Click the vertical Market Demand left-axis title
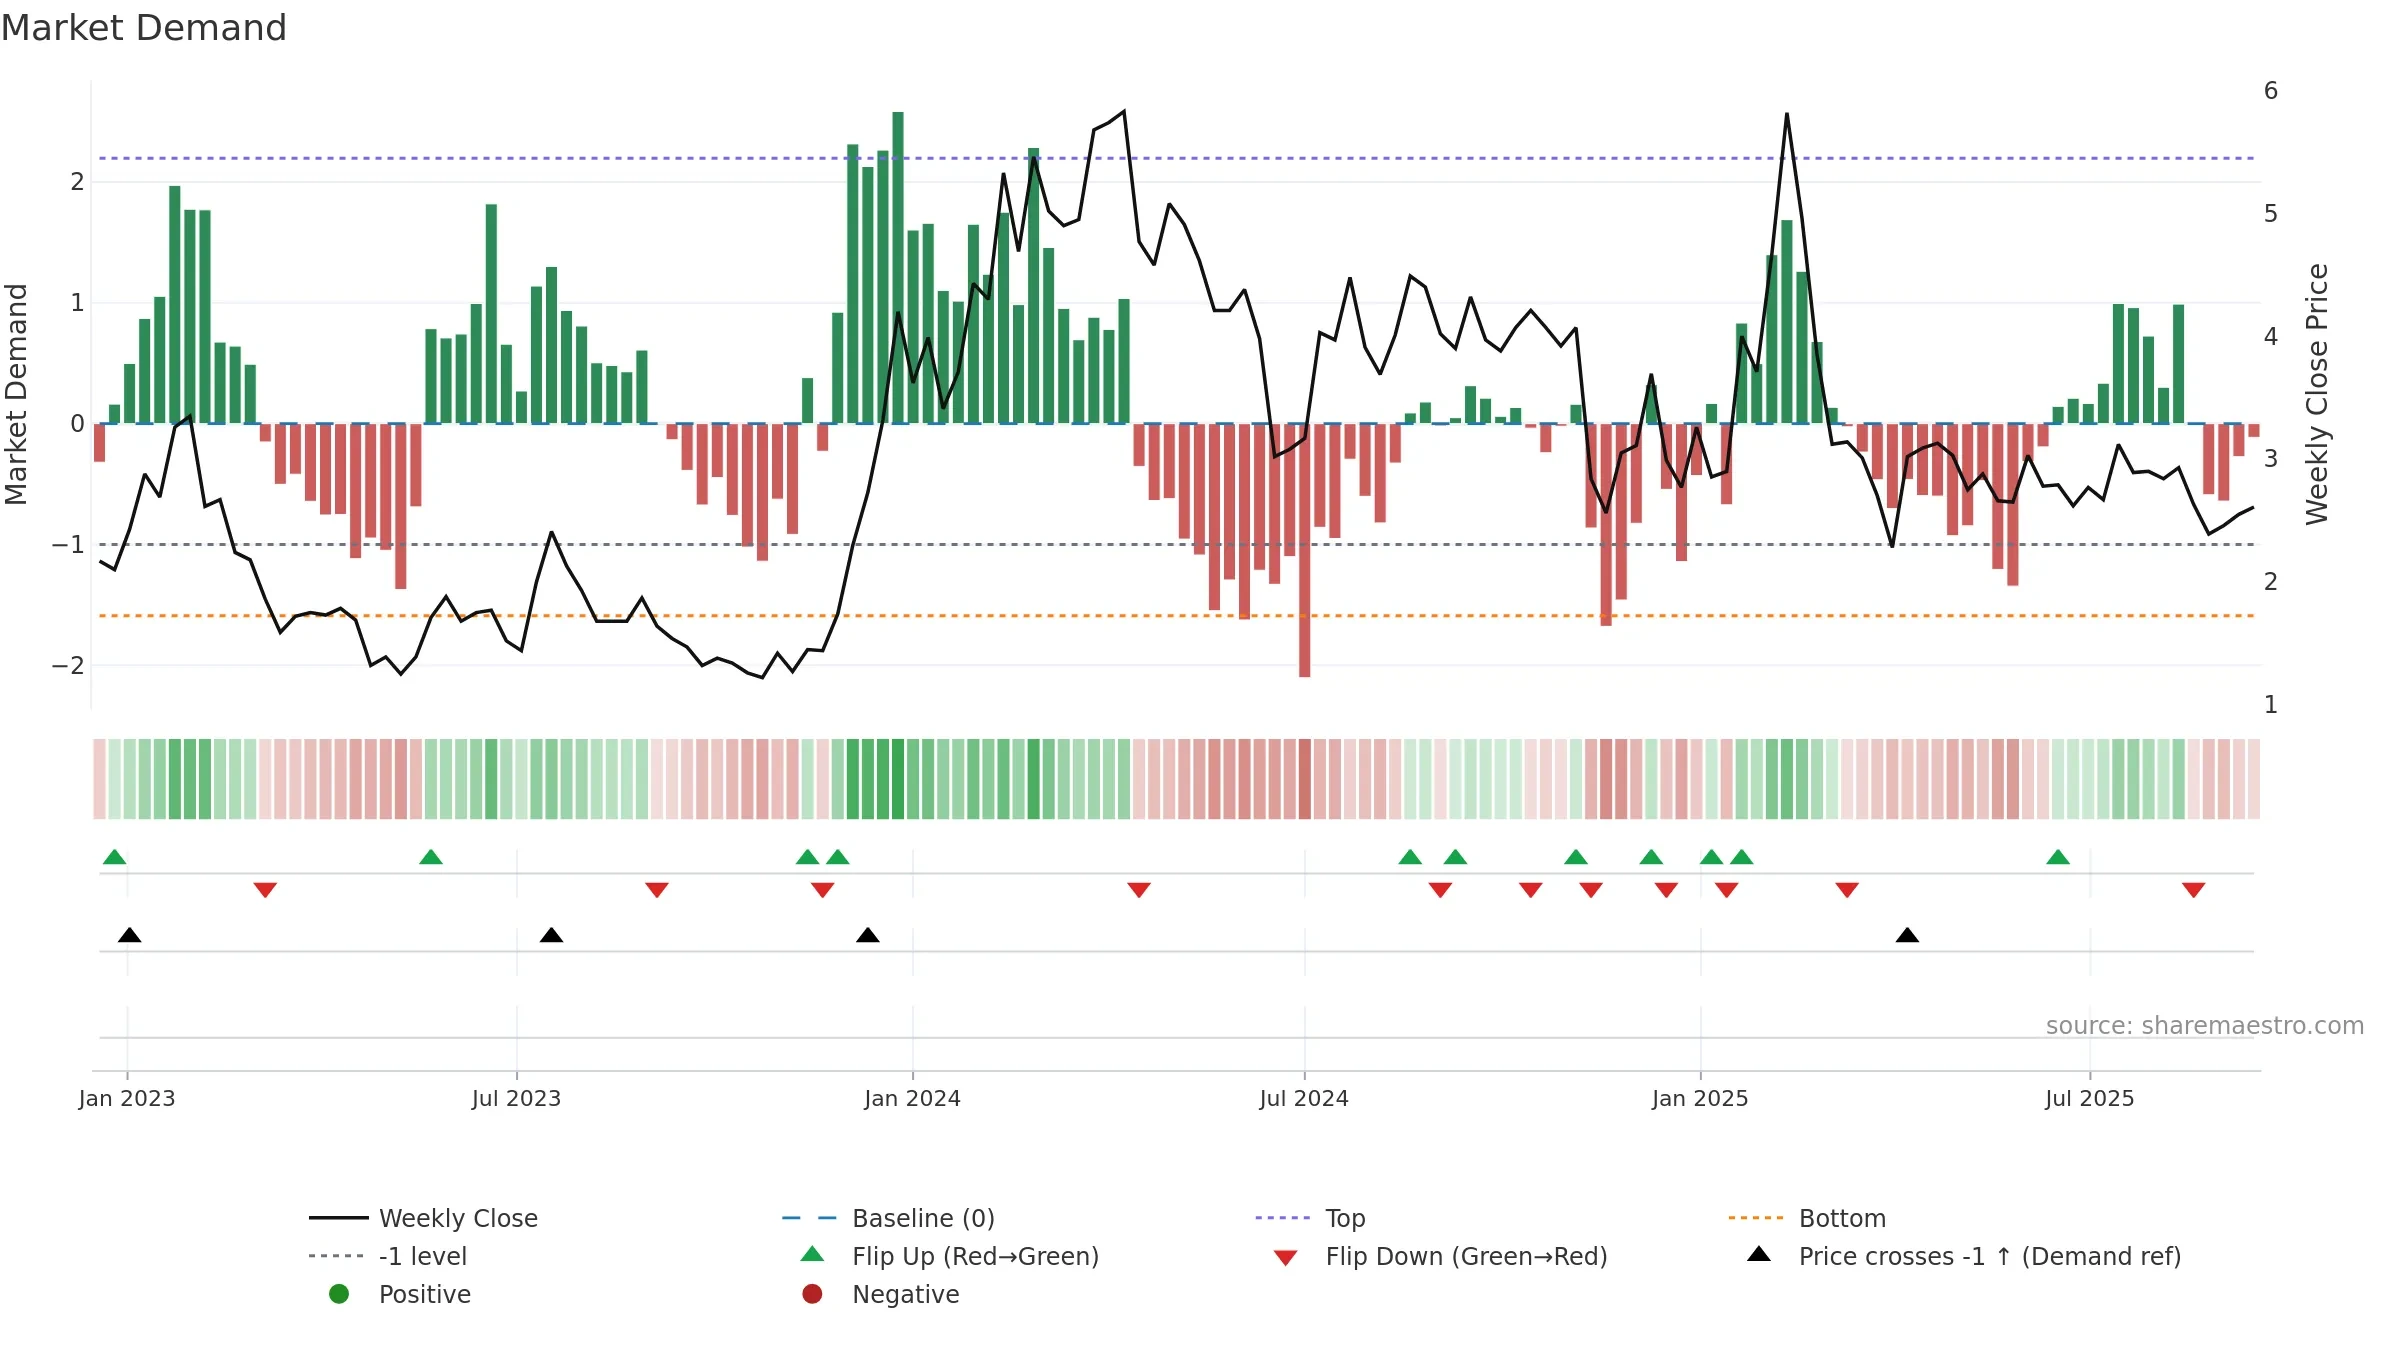This screenshot has width=2400, height=1350. 16,394
